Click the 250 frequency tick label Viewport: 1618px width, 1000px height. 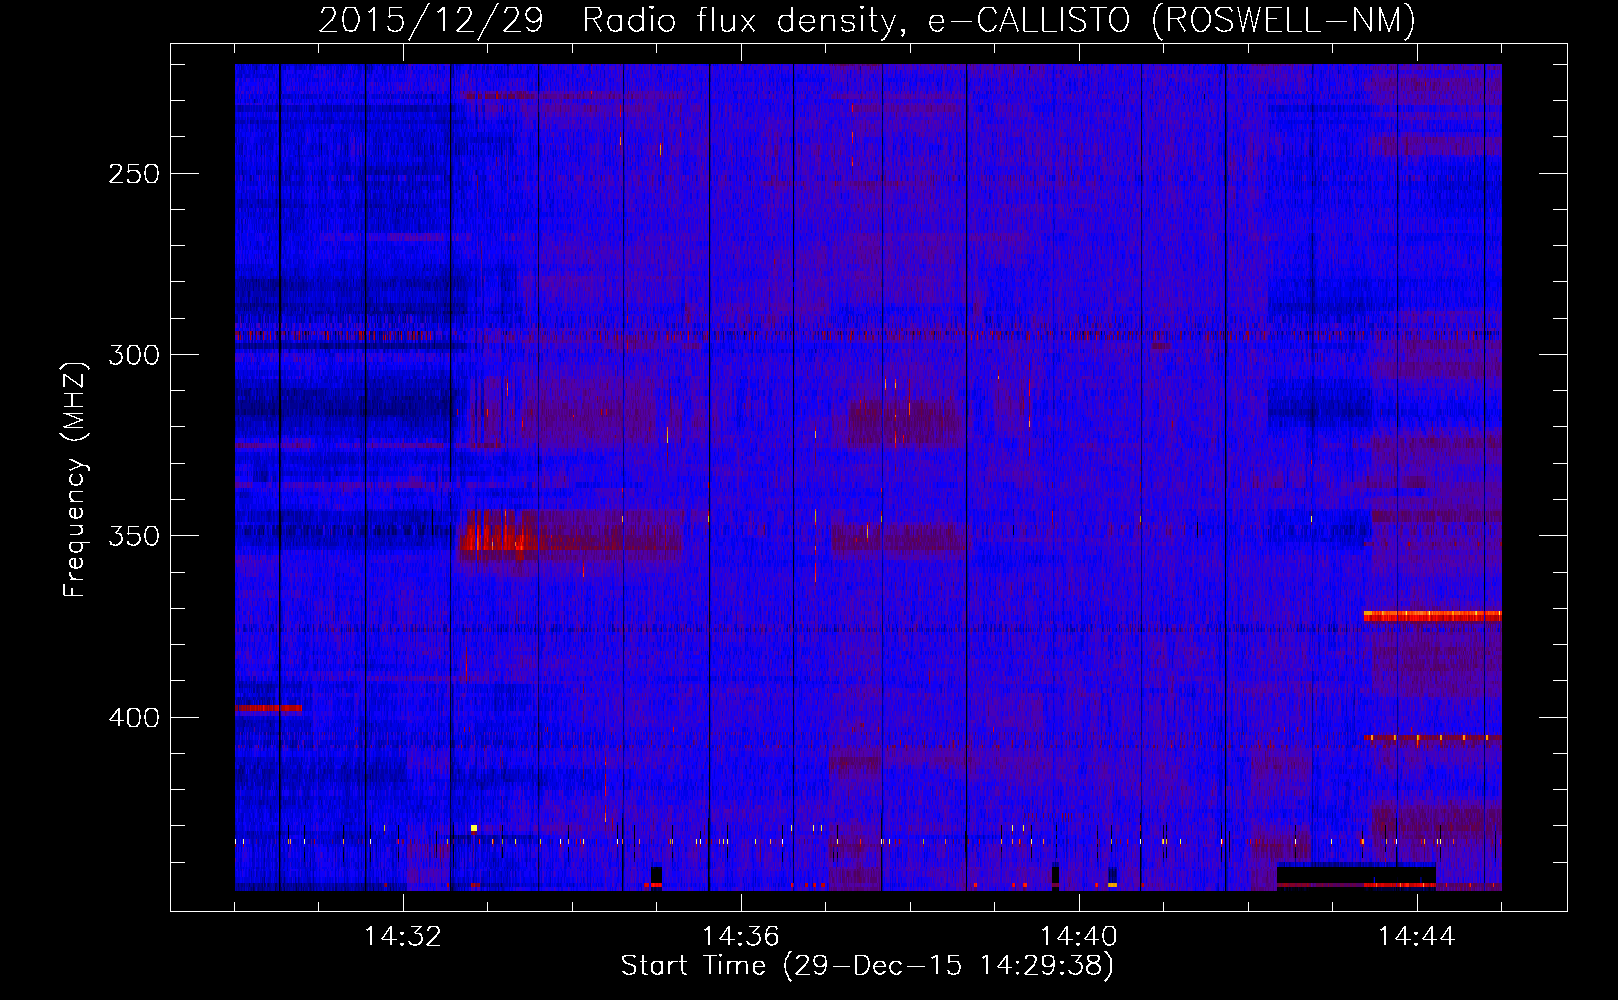point(134,174)
